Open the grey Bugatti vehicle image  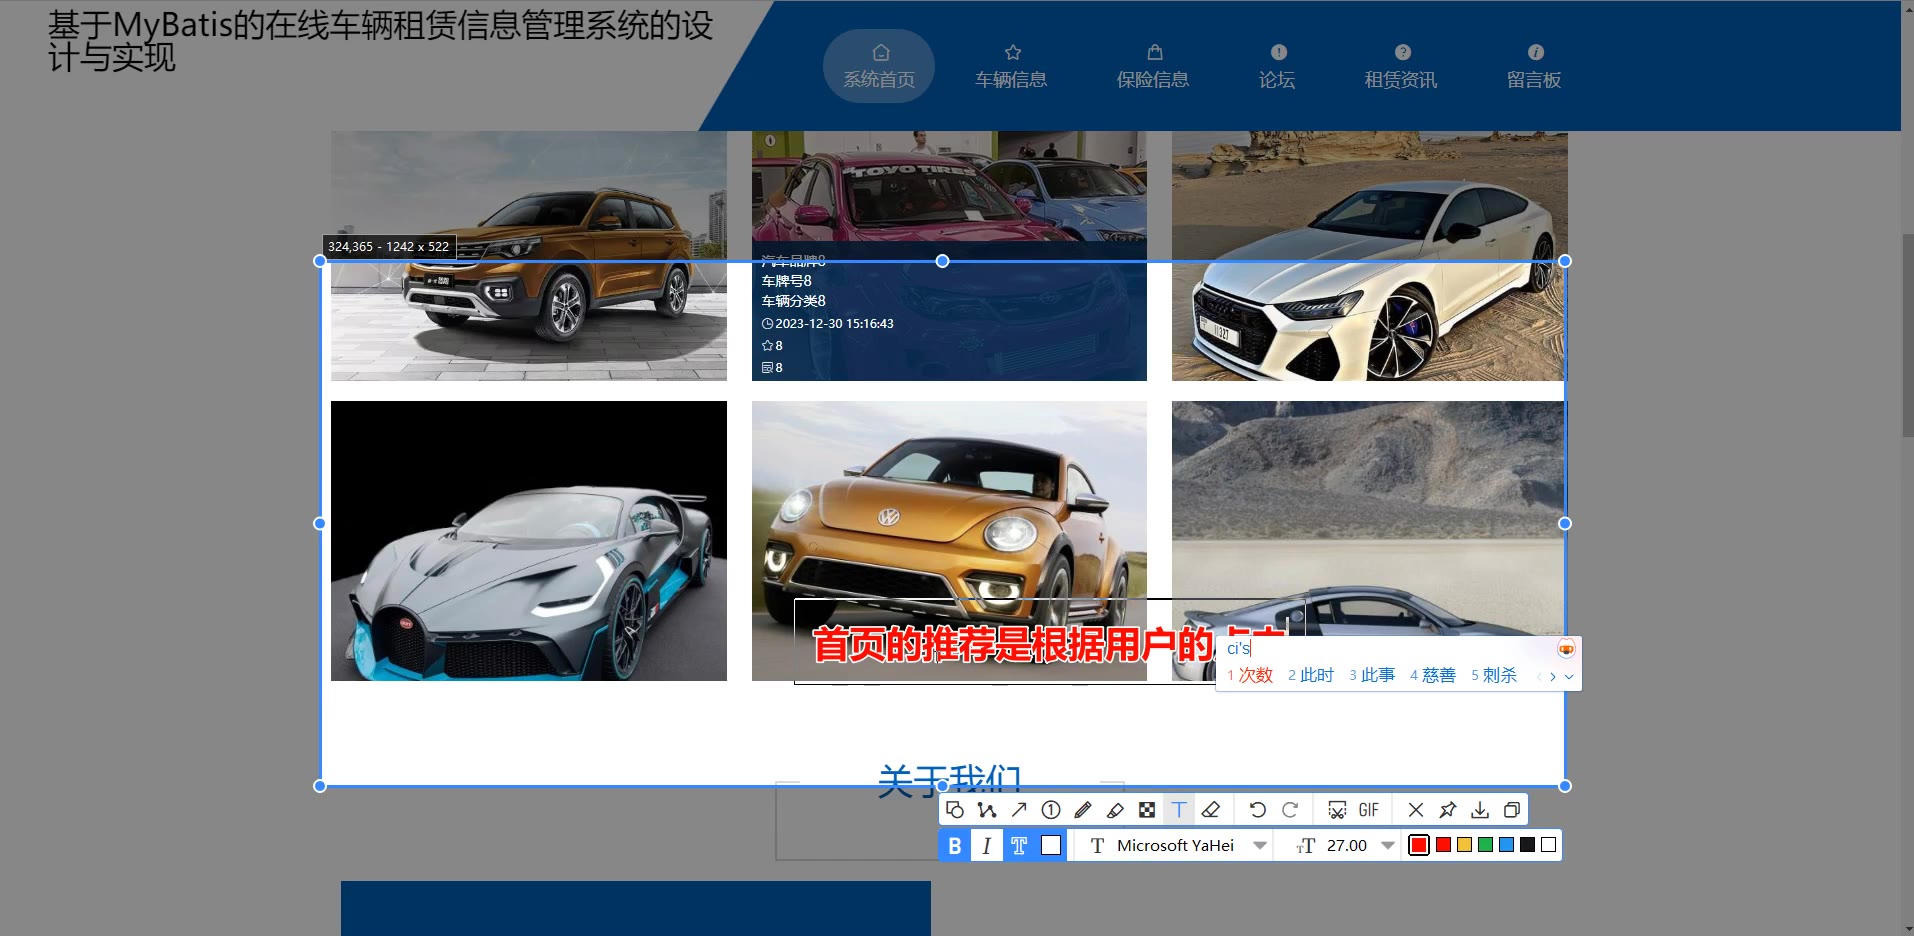(529, 541)
